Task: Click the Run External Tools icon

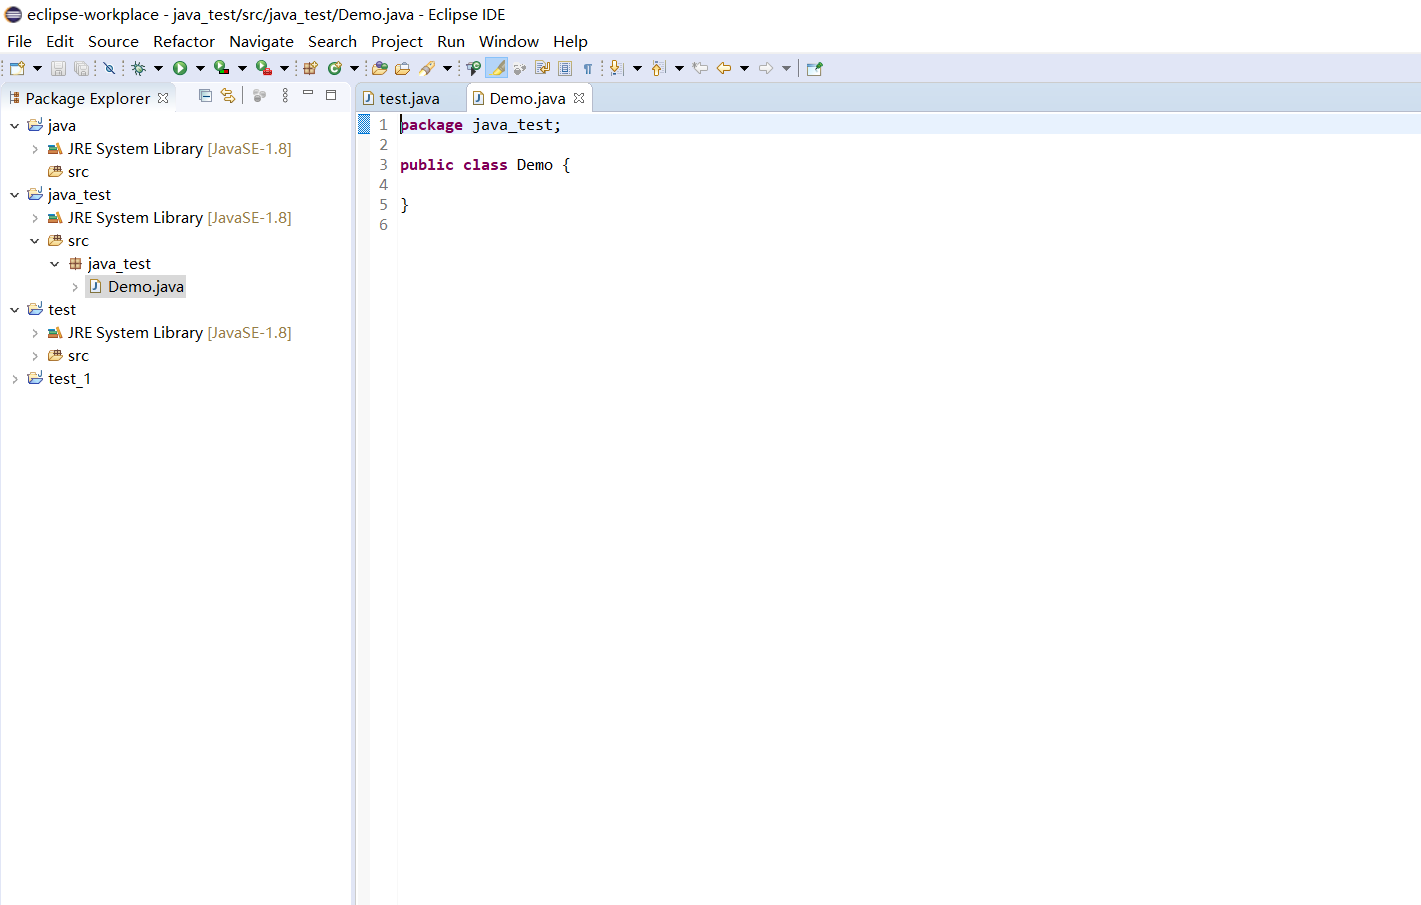Action: (x=263, y=68)
